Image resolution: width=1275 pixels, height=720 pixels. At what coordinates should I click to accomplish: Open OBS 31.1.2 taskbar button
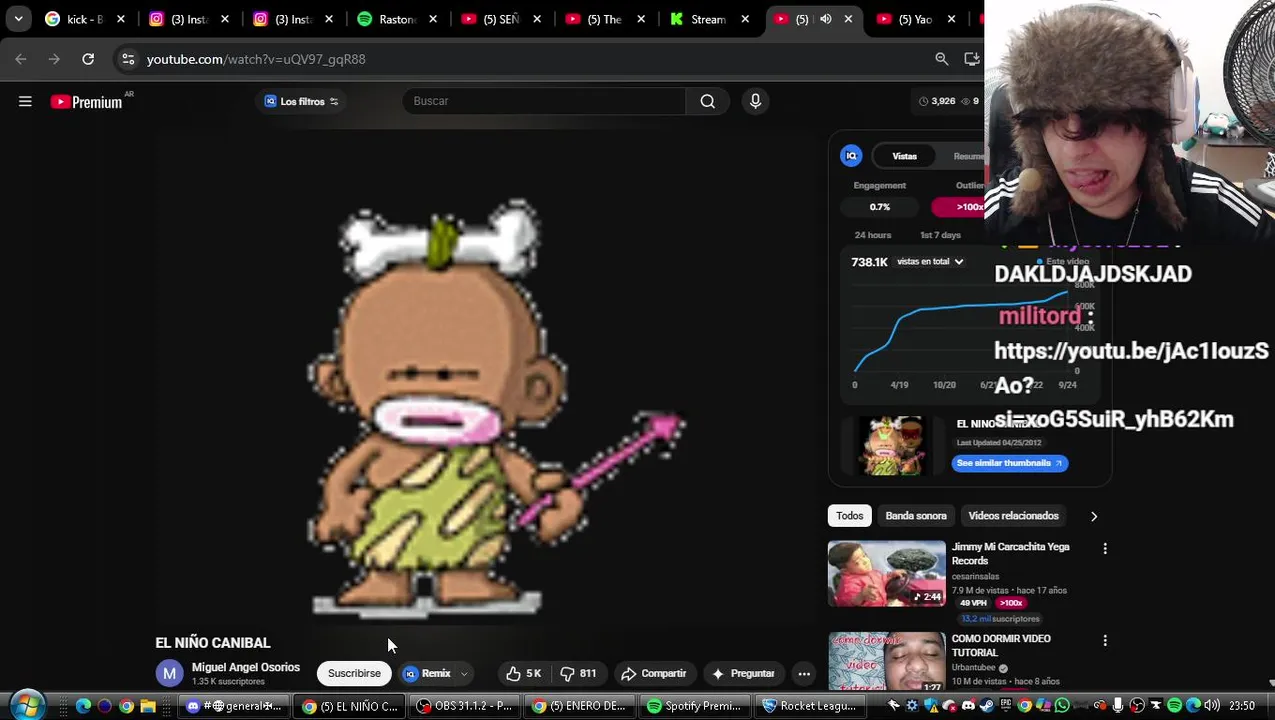(463, 706)
